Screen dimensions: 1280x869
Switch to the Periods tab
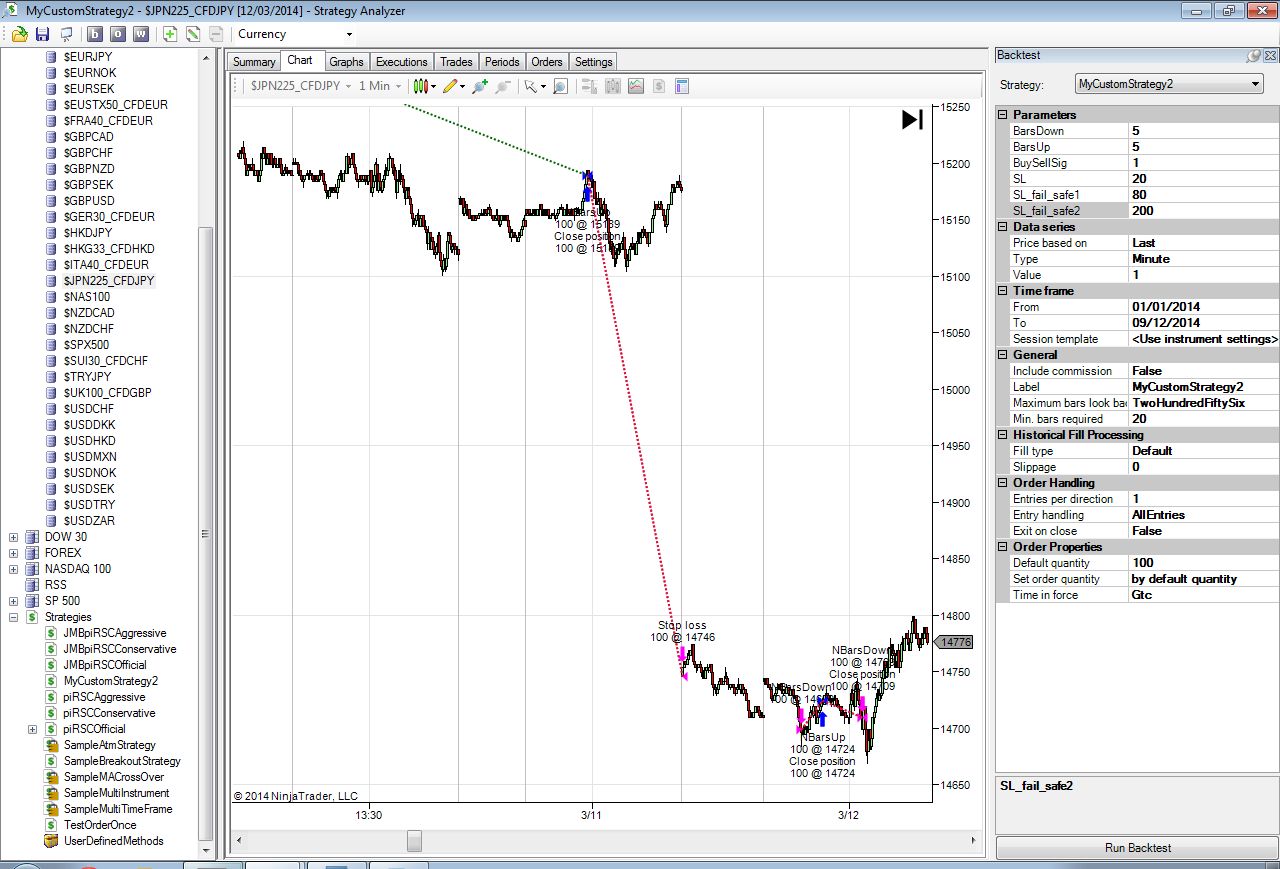[x=502, y=62]
